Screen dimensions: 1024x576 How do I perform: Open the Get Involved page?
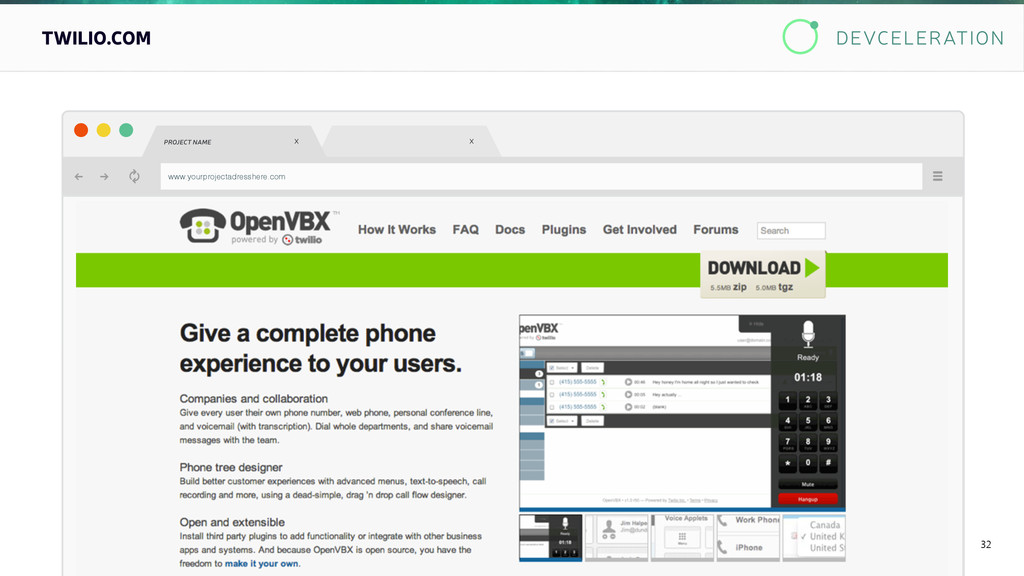click(x=639, y=230)
